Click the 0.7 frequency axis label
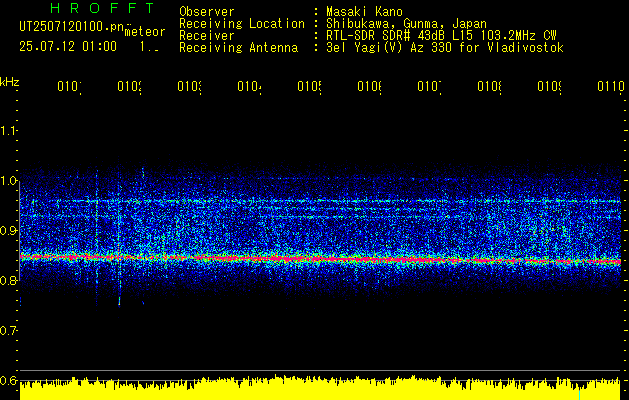This screenshot has height=400, width=629. [8, 331]
